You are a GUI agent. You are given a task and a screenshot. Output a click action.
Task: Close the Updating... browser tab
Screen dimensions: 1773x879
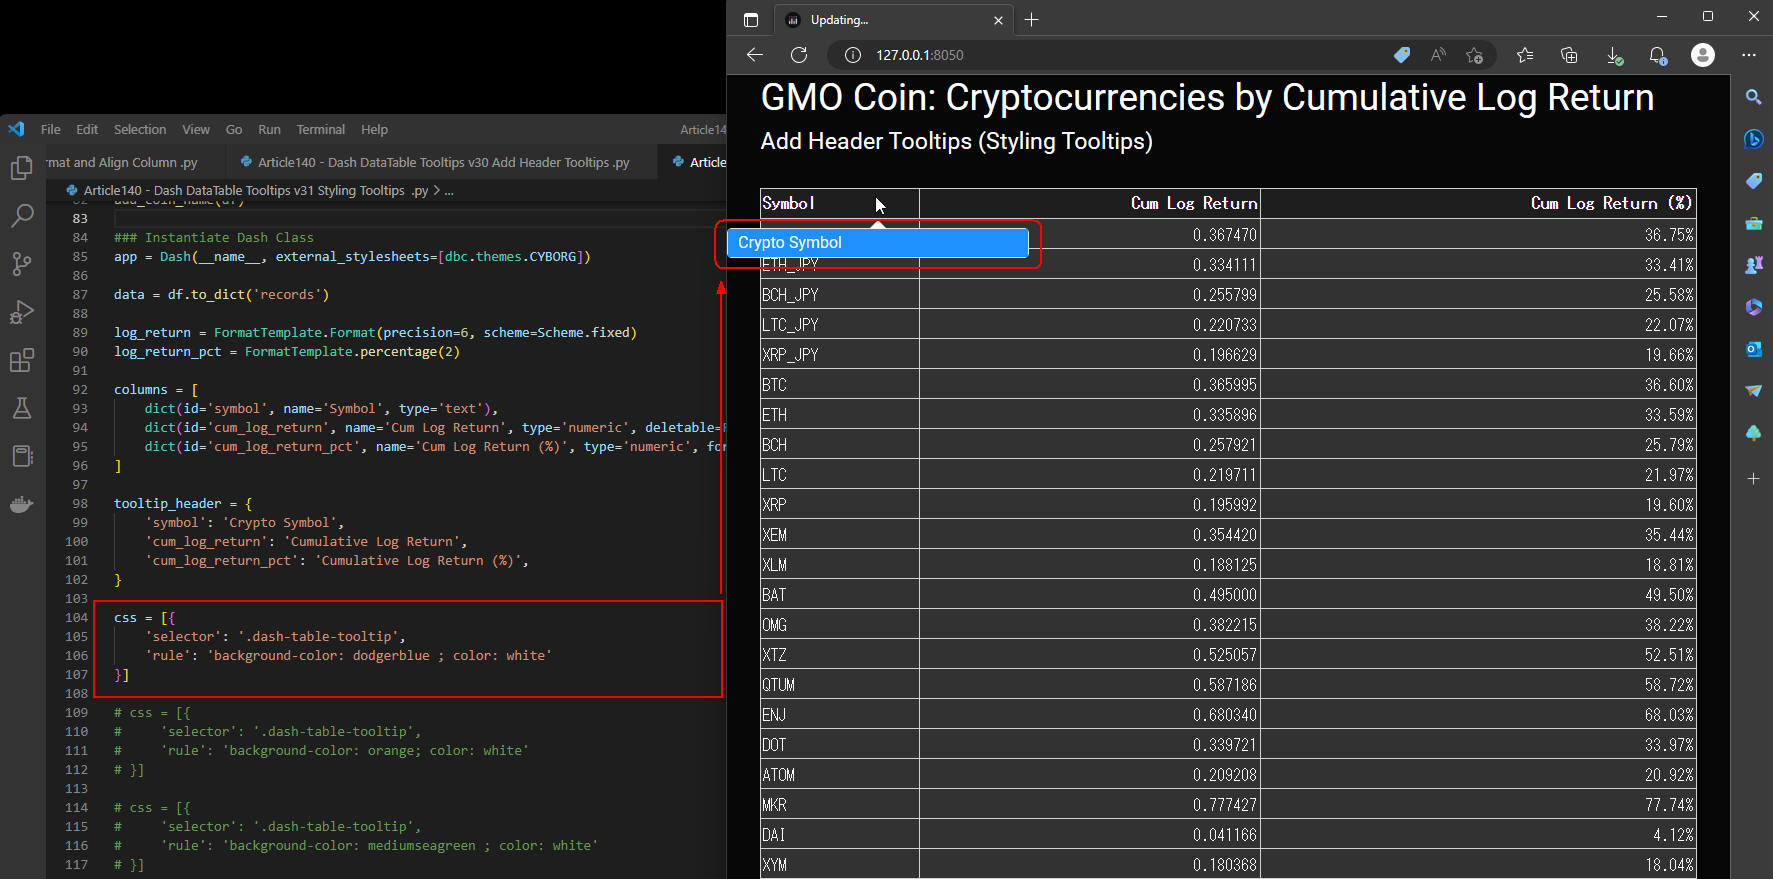tap(998, 20)
